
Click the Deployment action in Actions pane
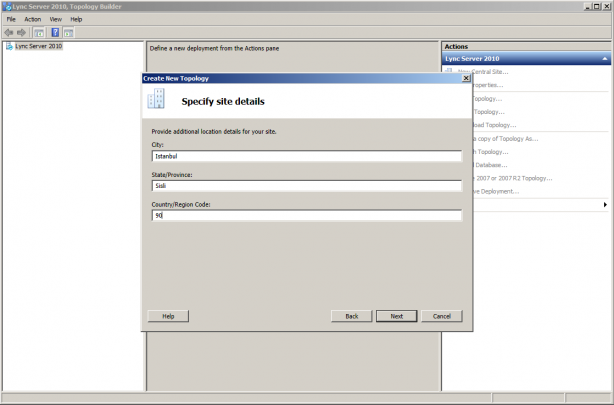(x=496, y=192)
